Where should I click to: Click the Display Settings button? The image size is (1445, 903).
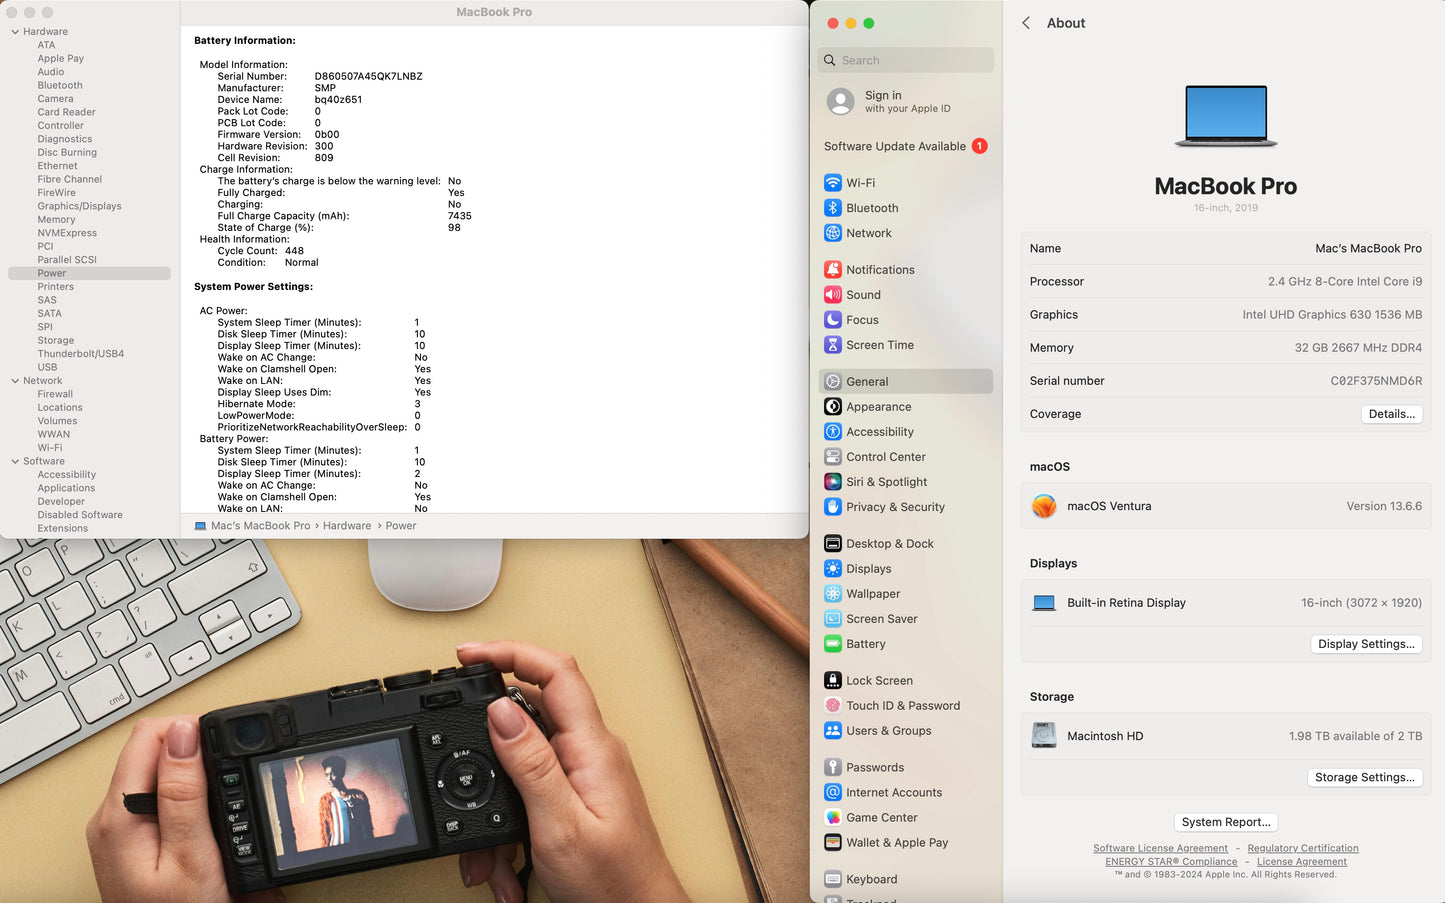[1365, 644]
